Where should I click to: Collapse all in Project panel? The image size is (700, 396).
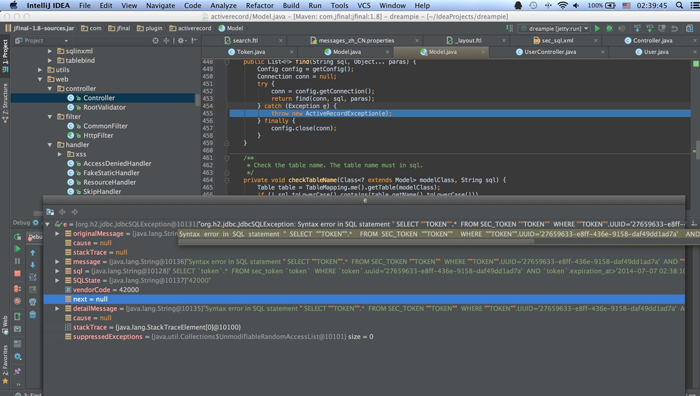(x=166, y=40)
